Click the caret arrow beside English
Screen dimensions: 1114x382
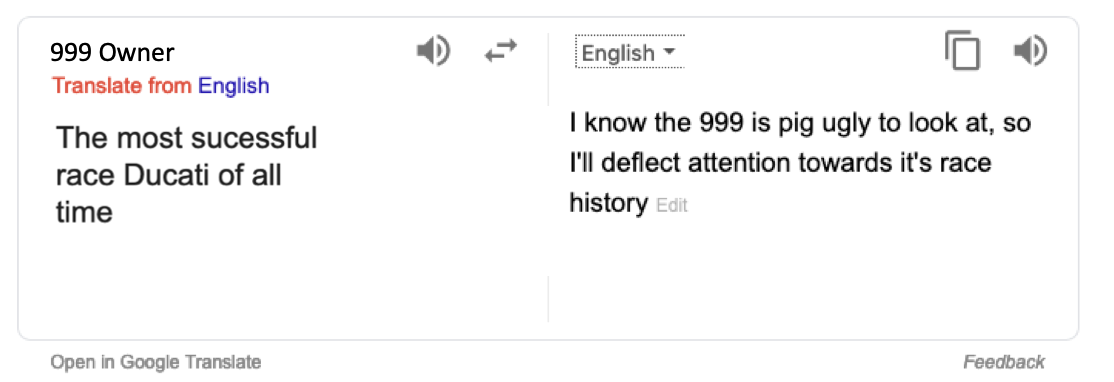tap(668, 52)
